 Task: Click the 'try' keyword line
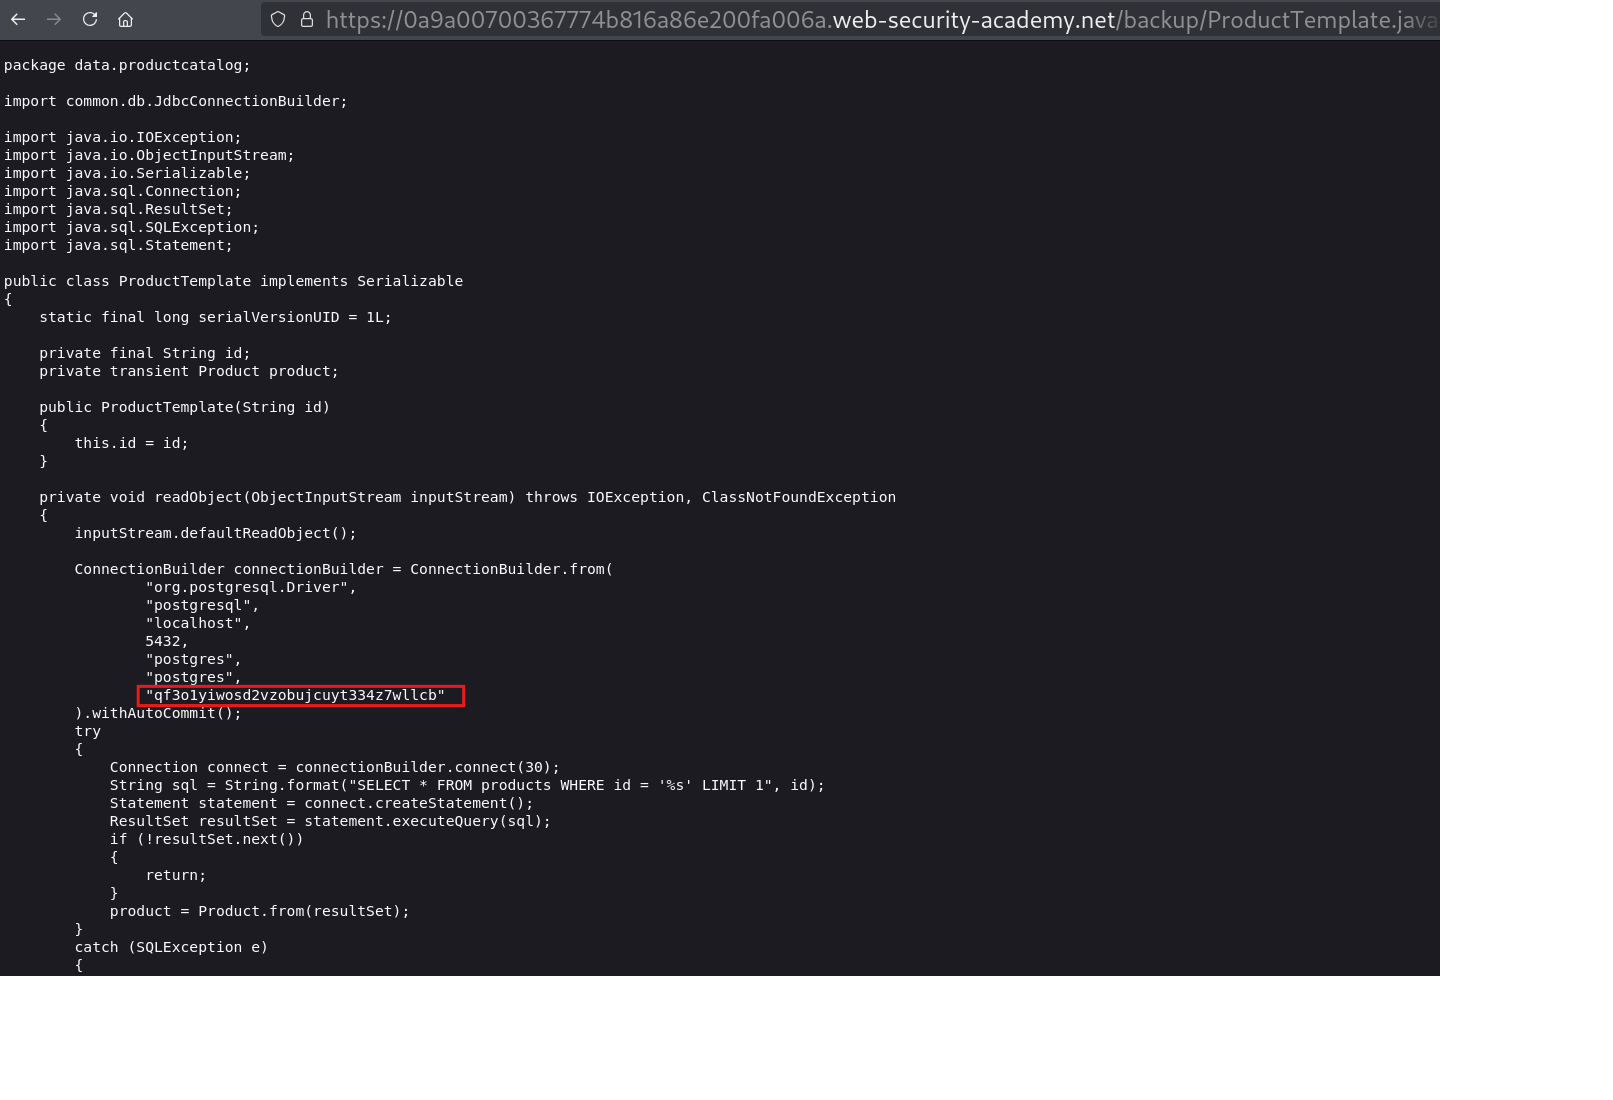pyautogui.click(x=87, y=731)
